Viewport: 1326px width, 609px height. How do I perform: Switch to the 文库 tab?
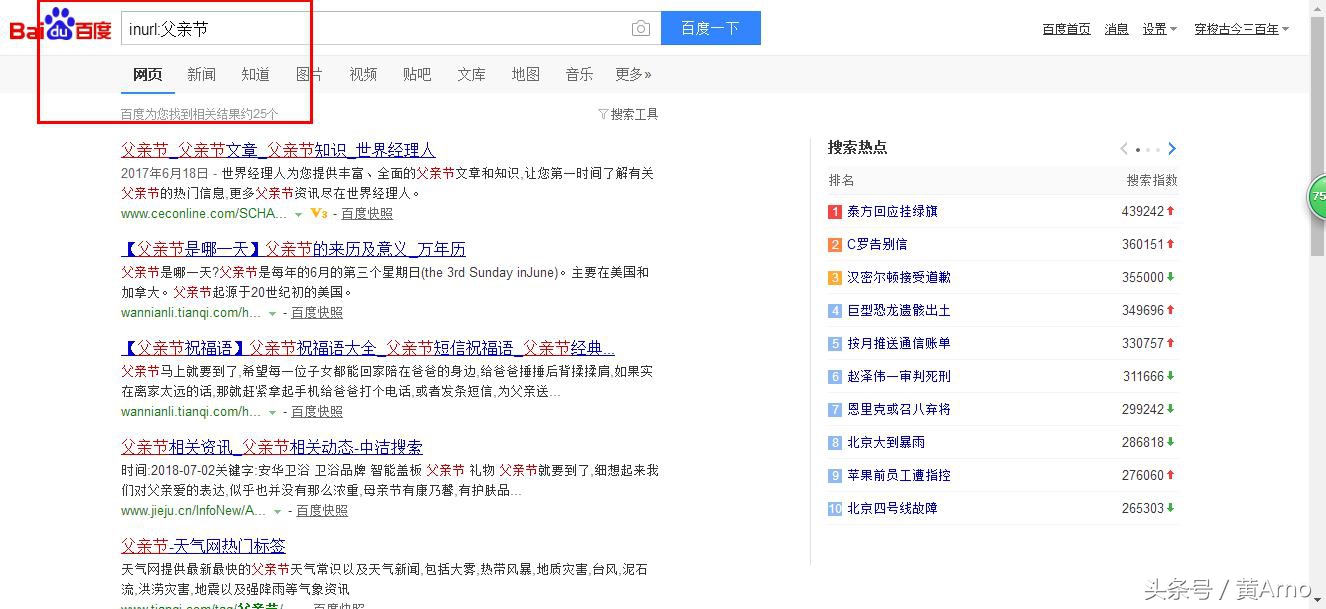(x=471, y=74)
